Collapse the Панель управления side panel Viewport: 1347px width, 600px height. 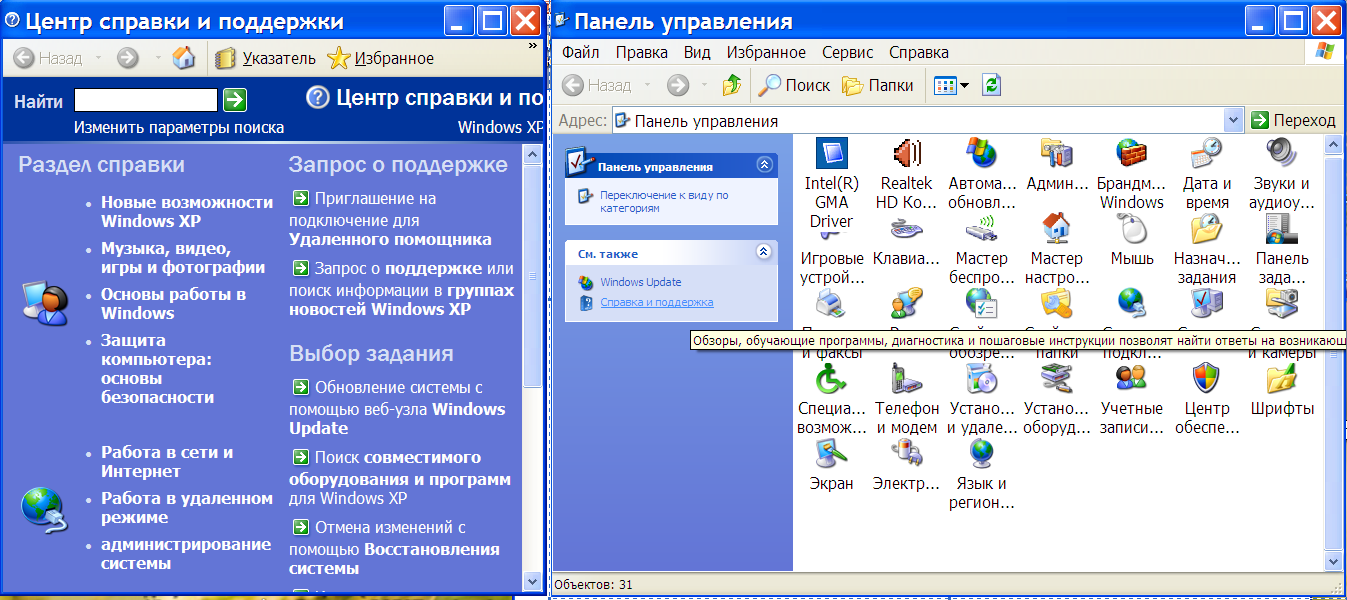765,165
